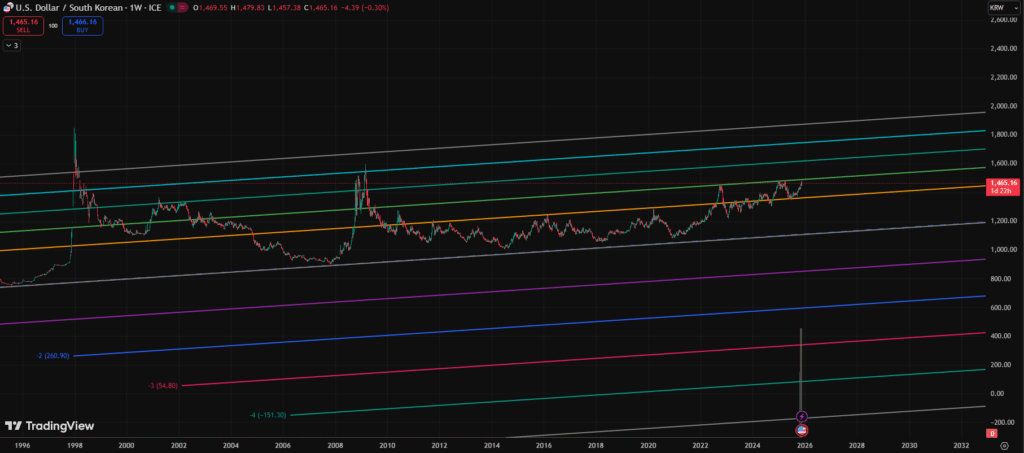Open the US flag economic event marker
Image resolution: width=1024 pixels, height=453 pixels.
click(802, 430)
